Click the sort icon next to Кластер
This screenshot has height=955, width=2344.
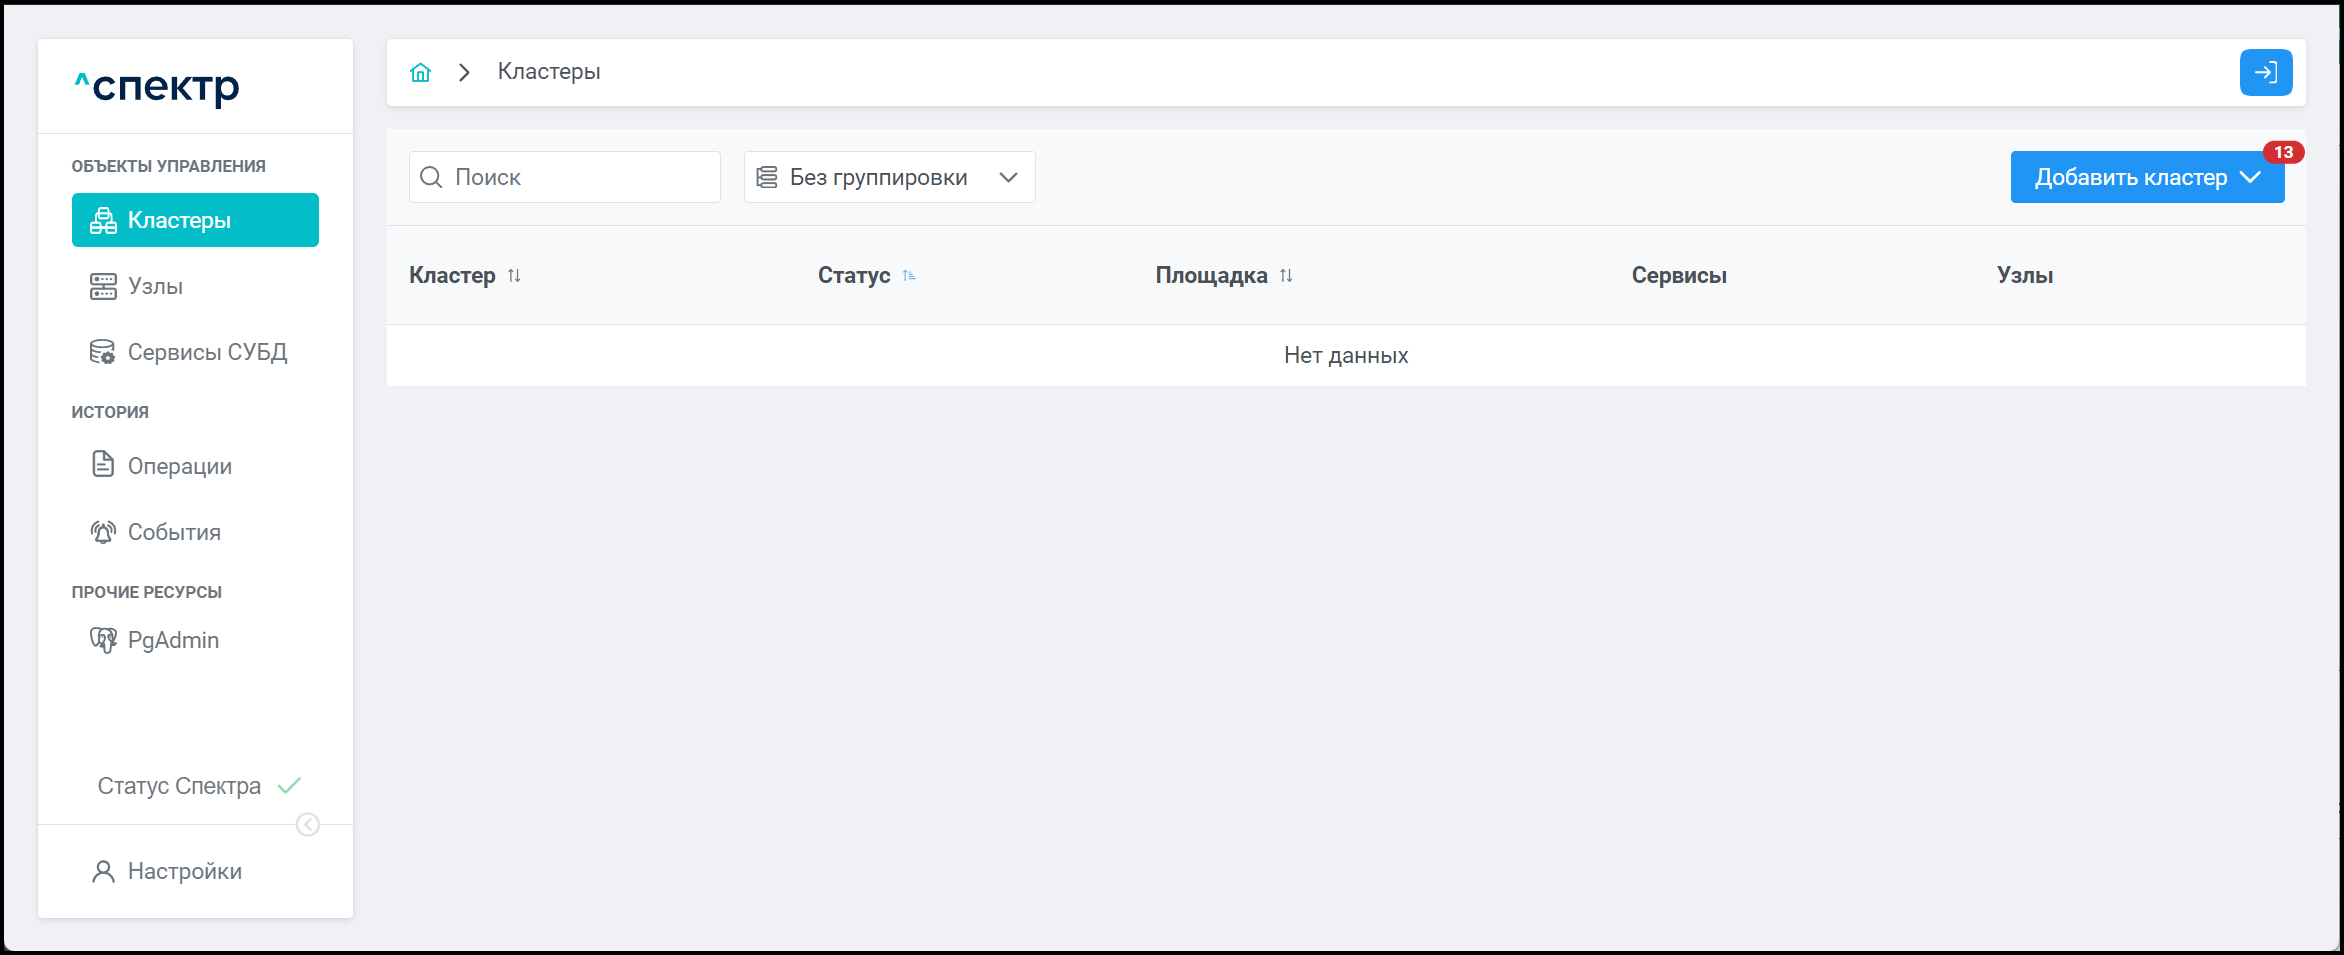coord(514,275)
